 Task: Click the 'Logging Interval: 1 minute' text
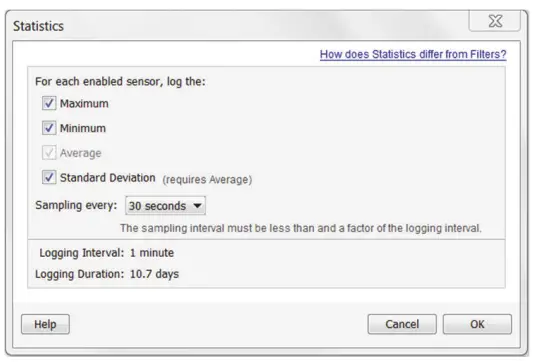(107, 253)
